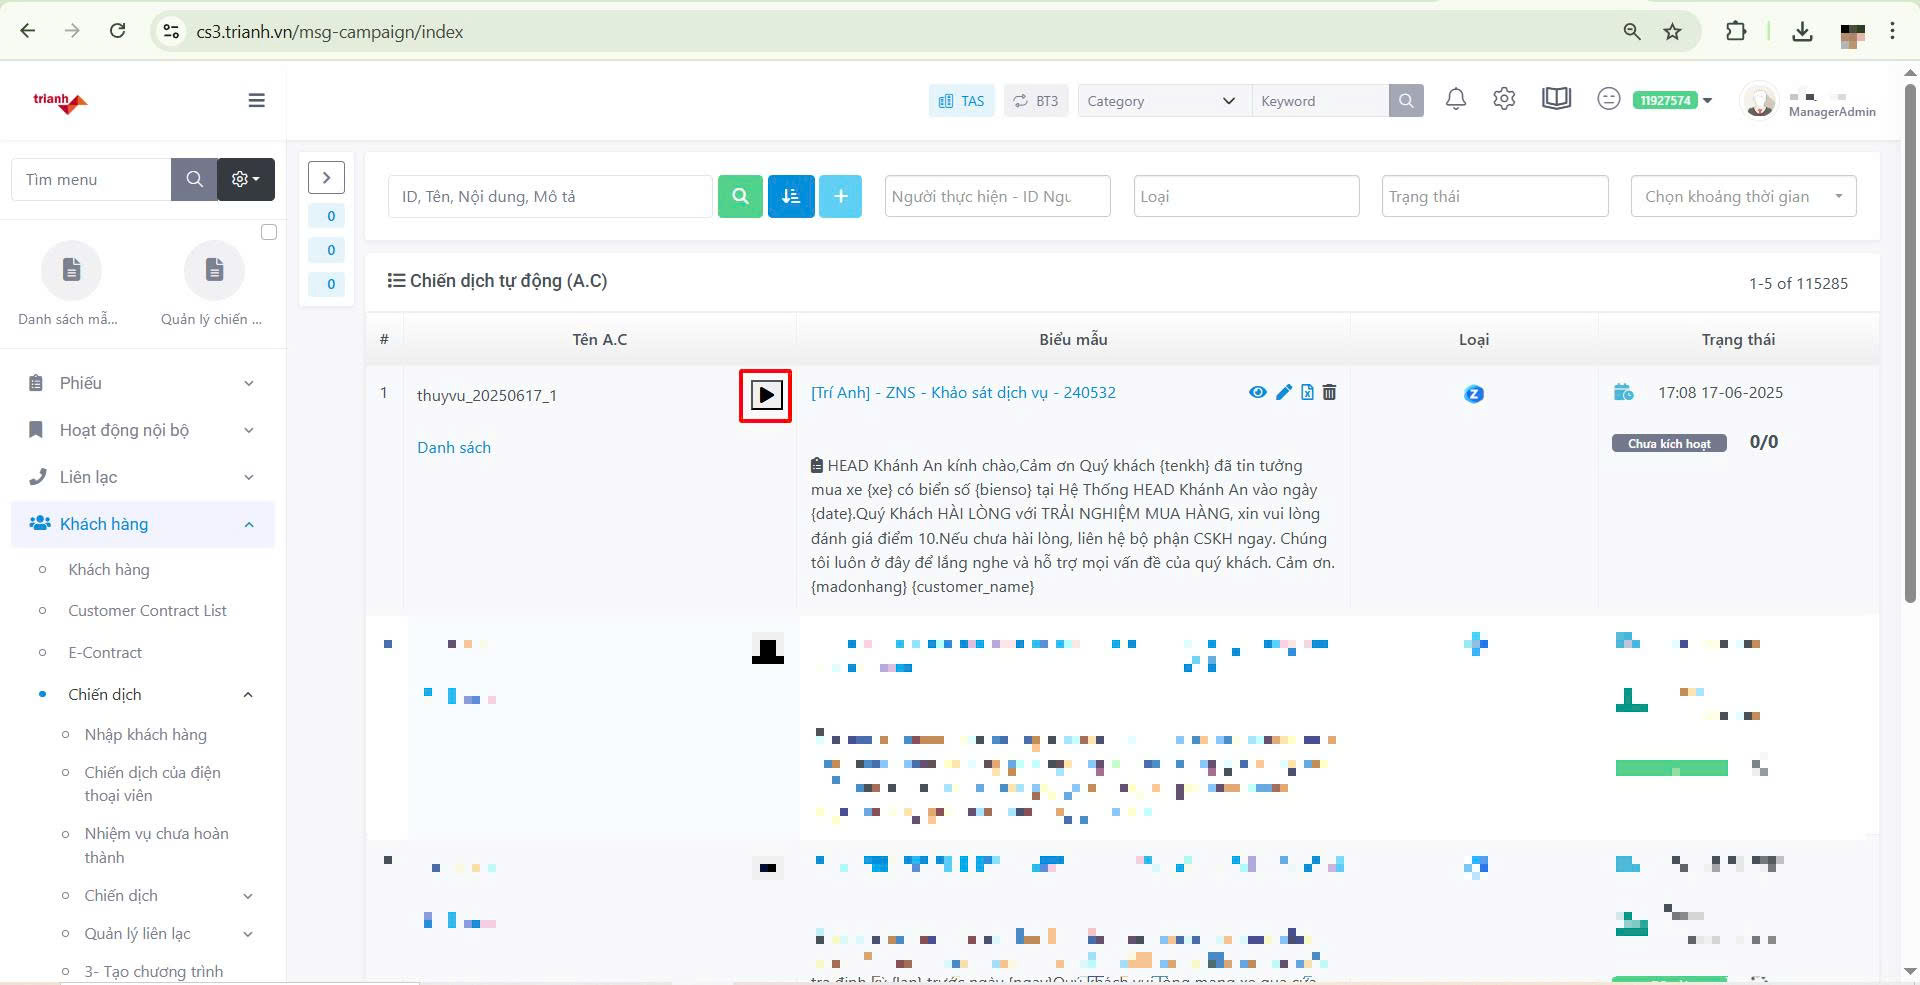Toggle the checkbox above shortcut icons
1920x985 pixels.
[x=268, y=232]
